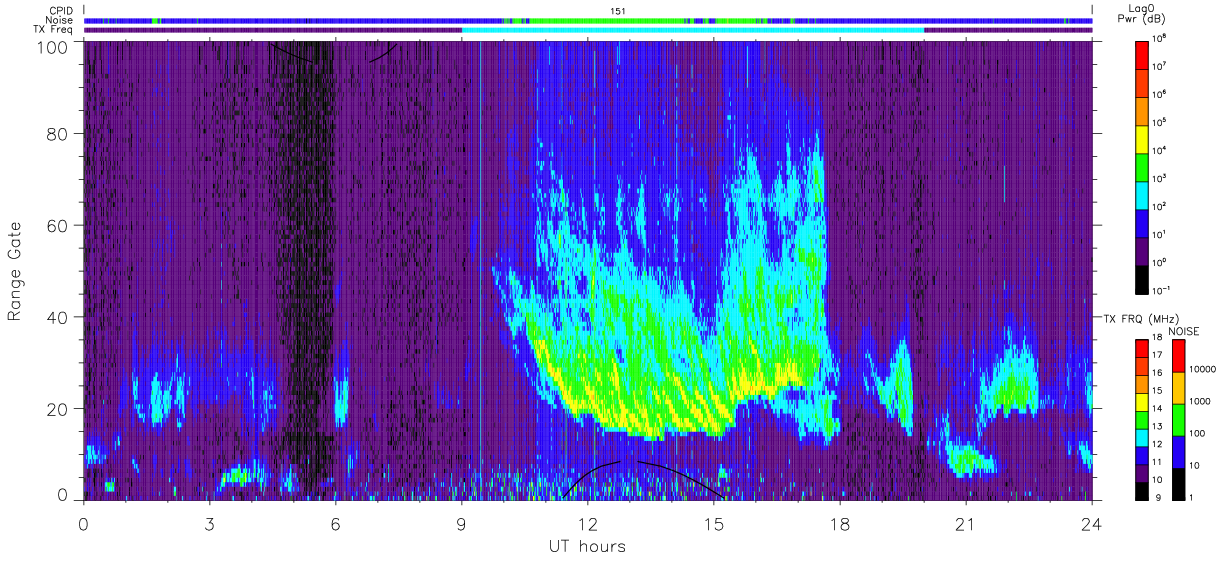Pick the orange segment of NOISE colorbar
The height and width of the screenshot is (567, 1228).
(1178, 388)
